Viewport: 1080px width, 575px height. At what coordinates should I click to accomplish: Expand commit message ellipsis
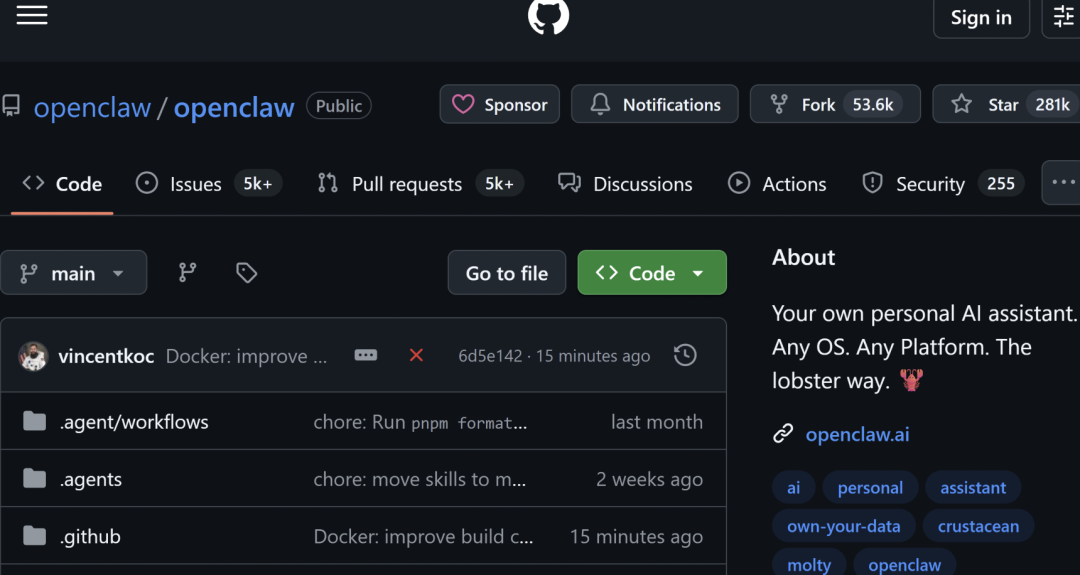366,355
